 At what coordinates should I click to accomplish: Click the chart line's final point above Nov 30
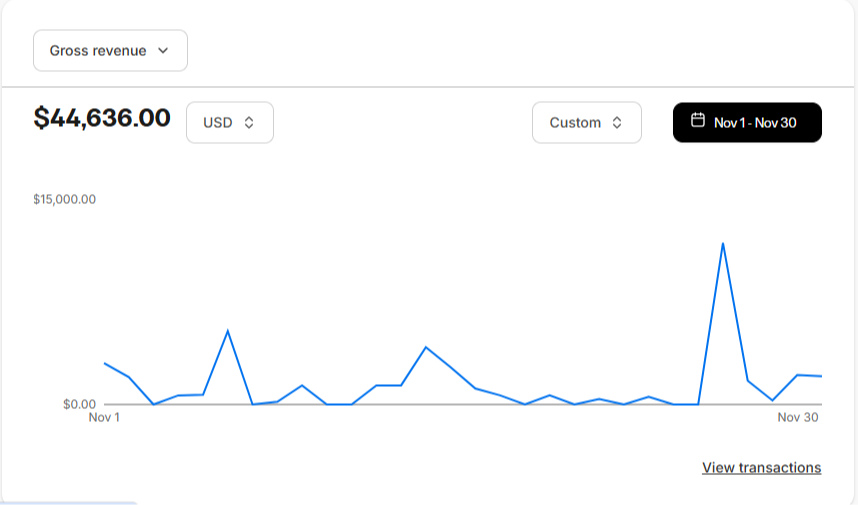coord(821,376)
